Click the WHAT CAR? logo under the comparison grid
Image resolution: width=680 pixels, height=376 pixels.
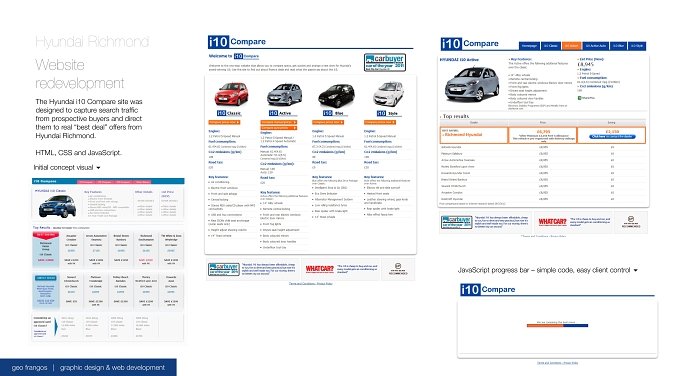click(x=320, y=269)
